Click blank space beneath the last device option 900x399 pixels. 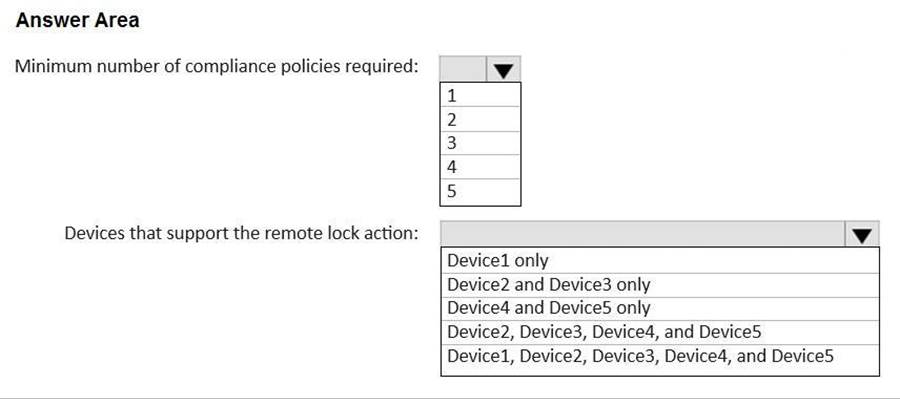click(x=660, y=371)
